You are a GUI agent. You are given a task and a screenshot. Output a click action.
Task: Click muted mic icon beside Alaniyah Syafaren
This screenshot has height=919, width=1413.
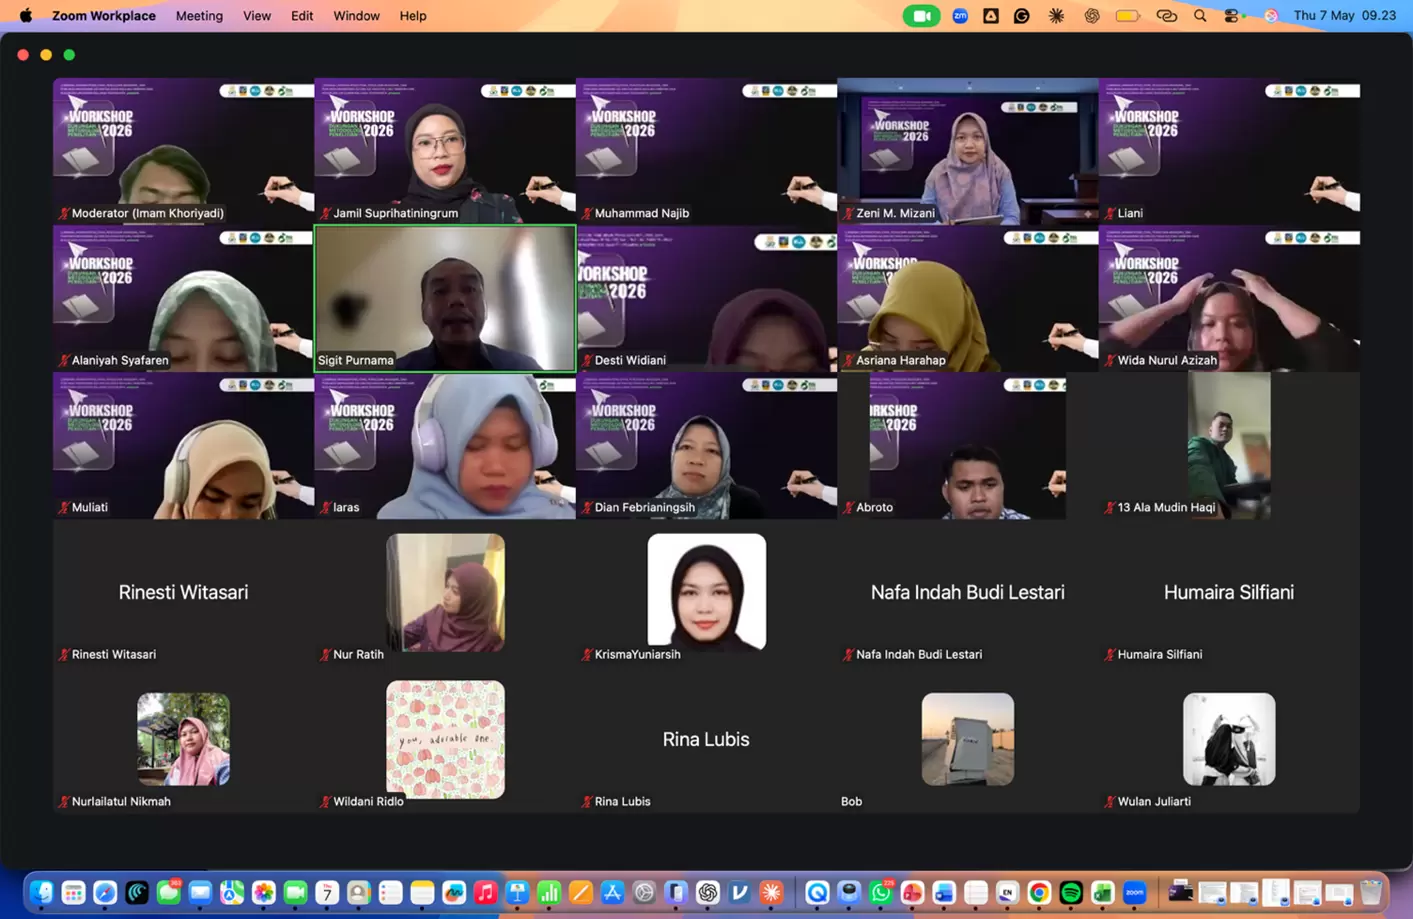point(64,360)
